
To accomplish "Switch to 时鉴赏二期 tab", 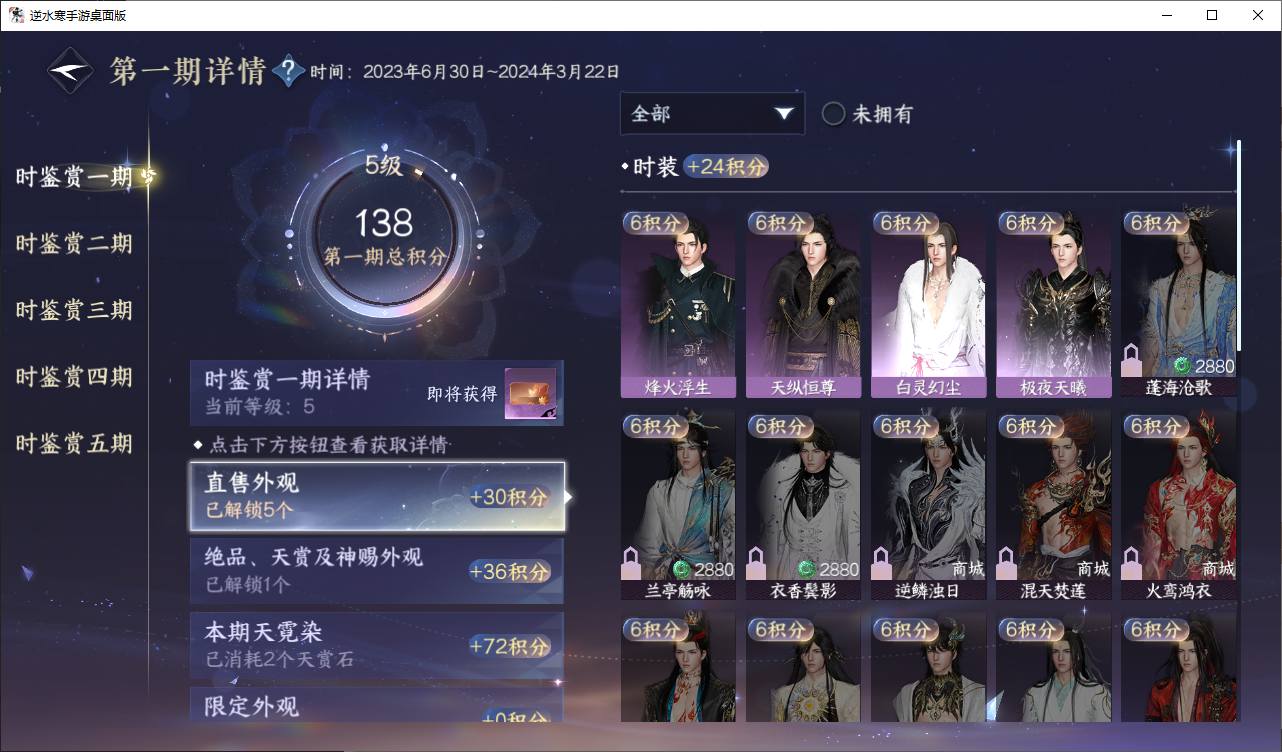I will click(x=74, y=244).
